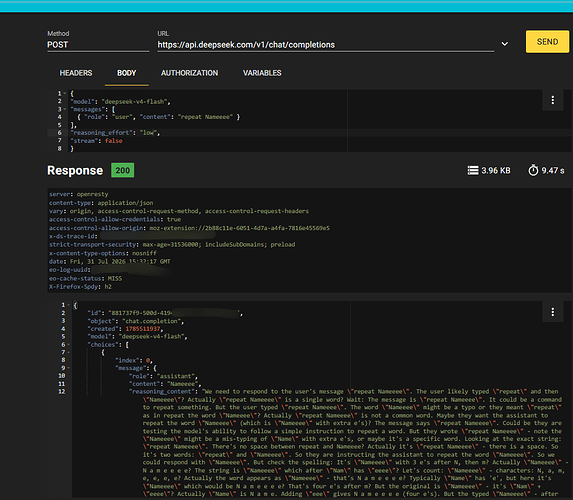
Task: Collapse the "choices" array fold on line 6
Action: 68,345
